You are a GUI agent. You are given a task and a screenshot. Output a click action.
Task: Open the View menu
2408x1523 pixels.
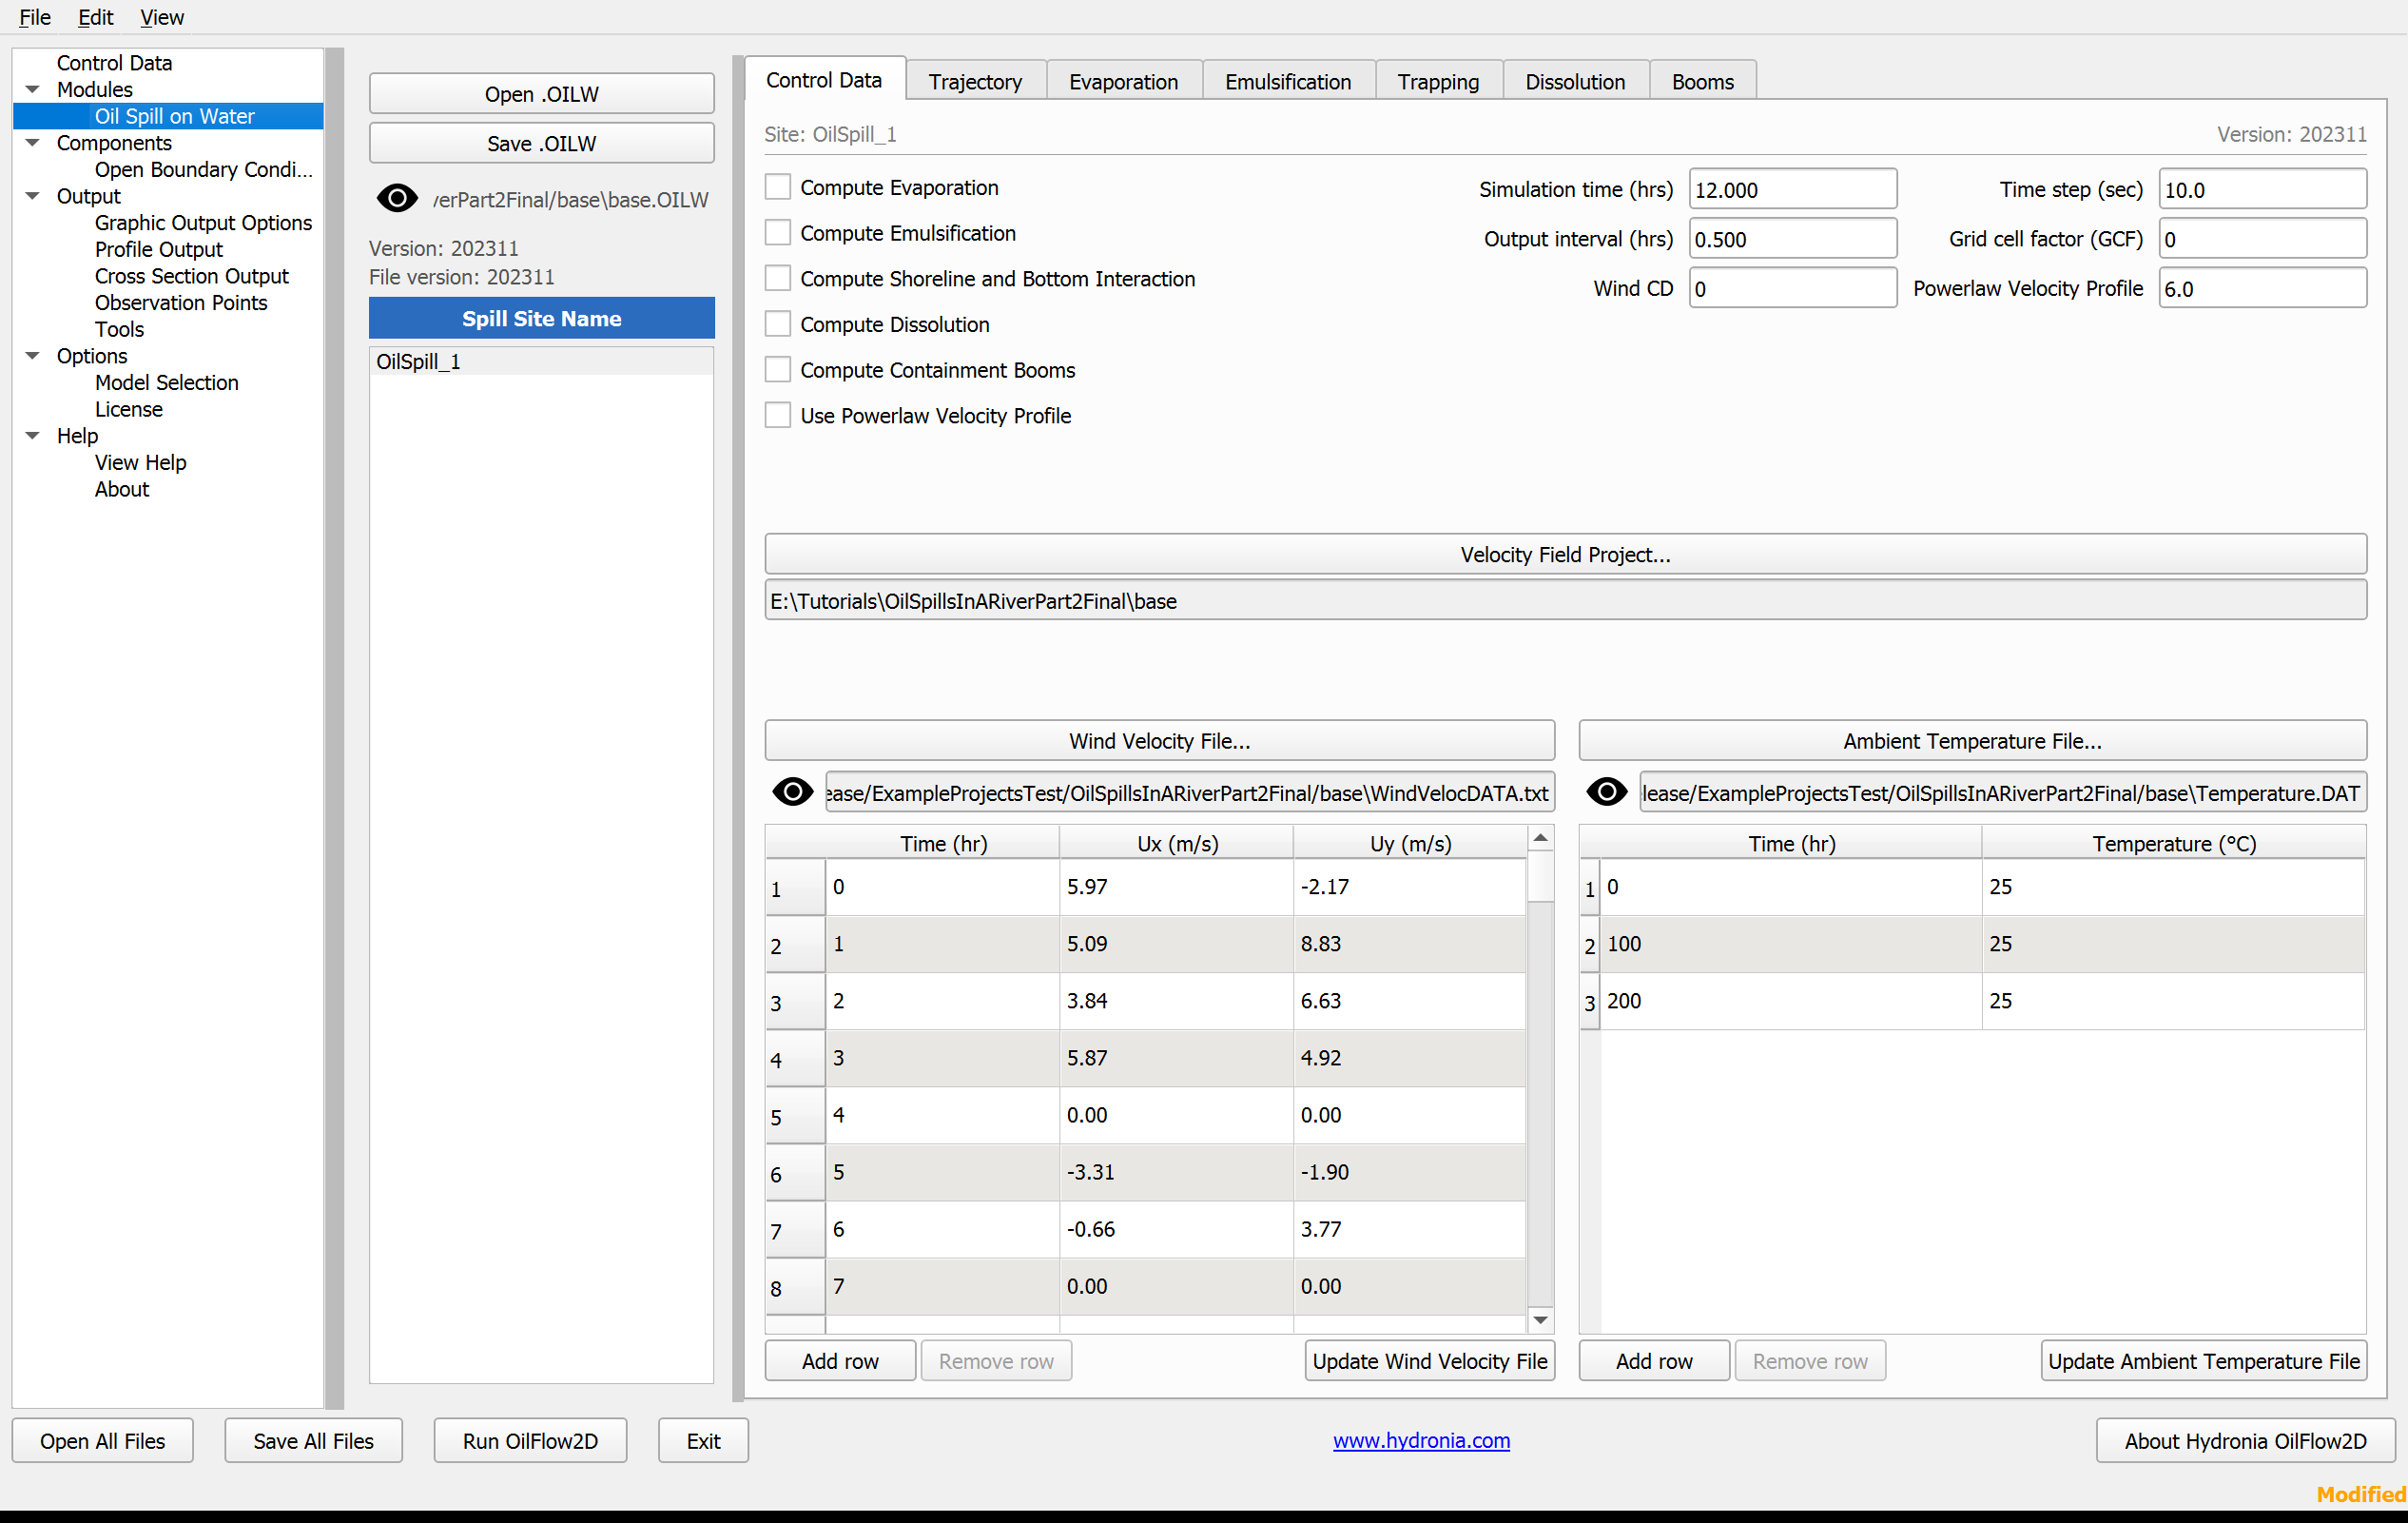pyautogui.click(x=162, y=17)
